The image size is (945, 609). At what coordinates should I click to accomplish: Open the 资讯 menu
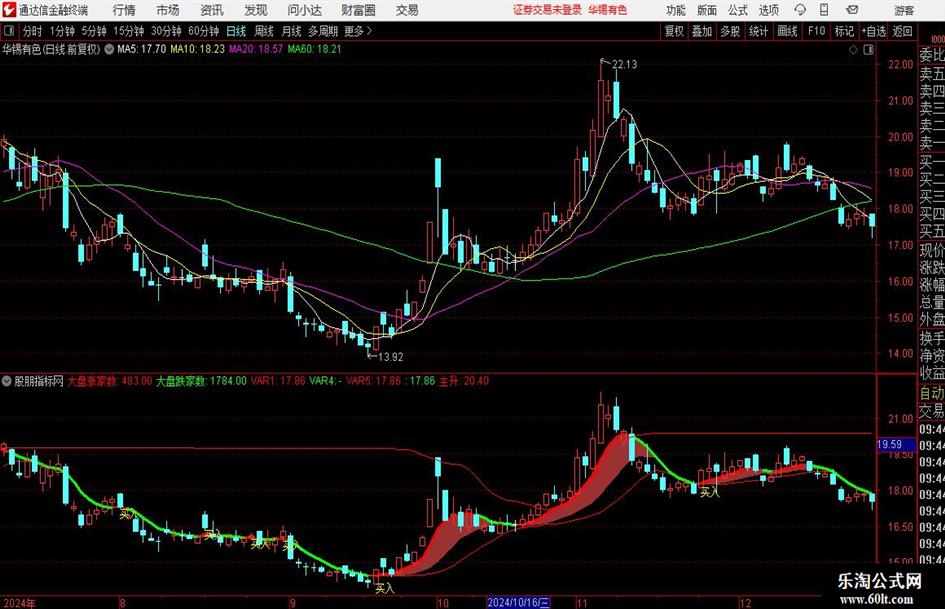coord(212,10)
